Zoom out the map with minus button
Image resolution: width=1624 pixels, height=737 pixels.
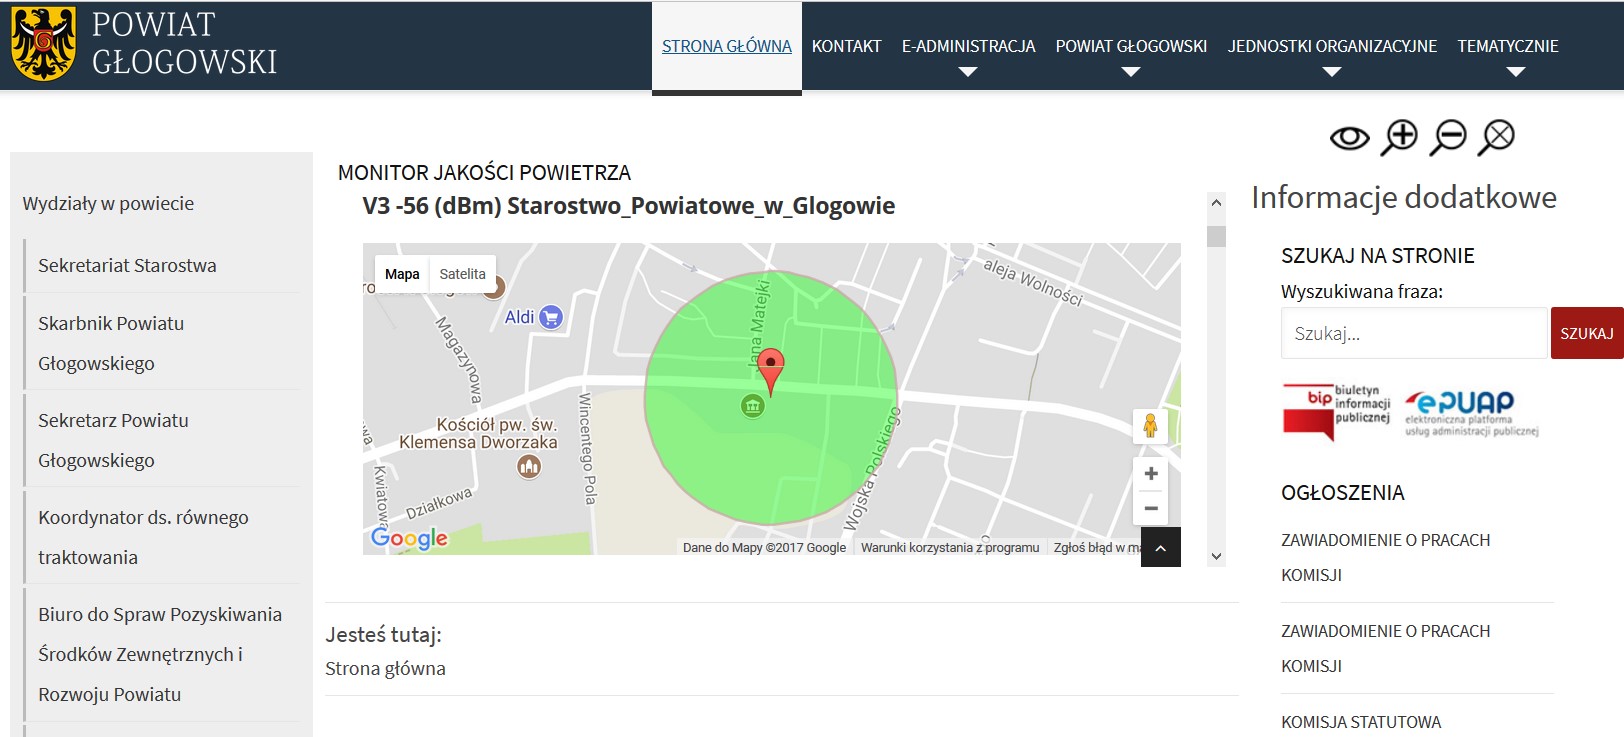(x=1150, y=508)
